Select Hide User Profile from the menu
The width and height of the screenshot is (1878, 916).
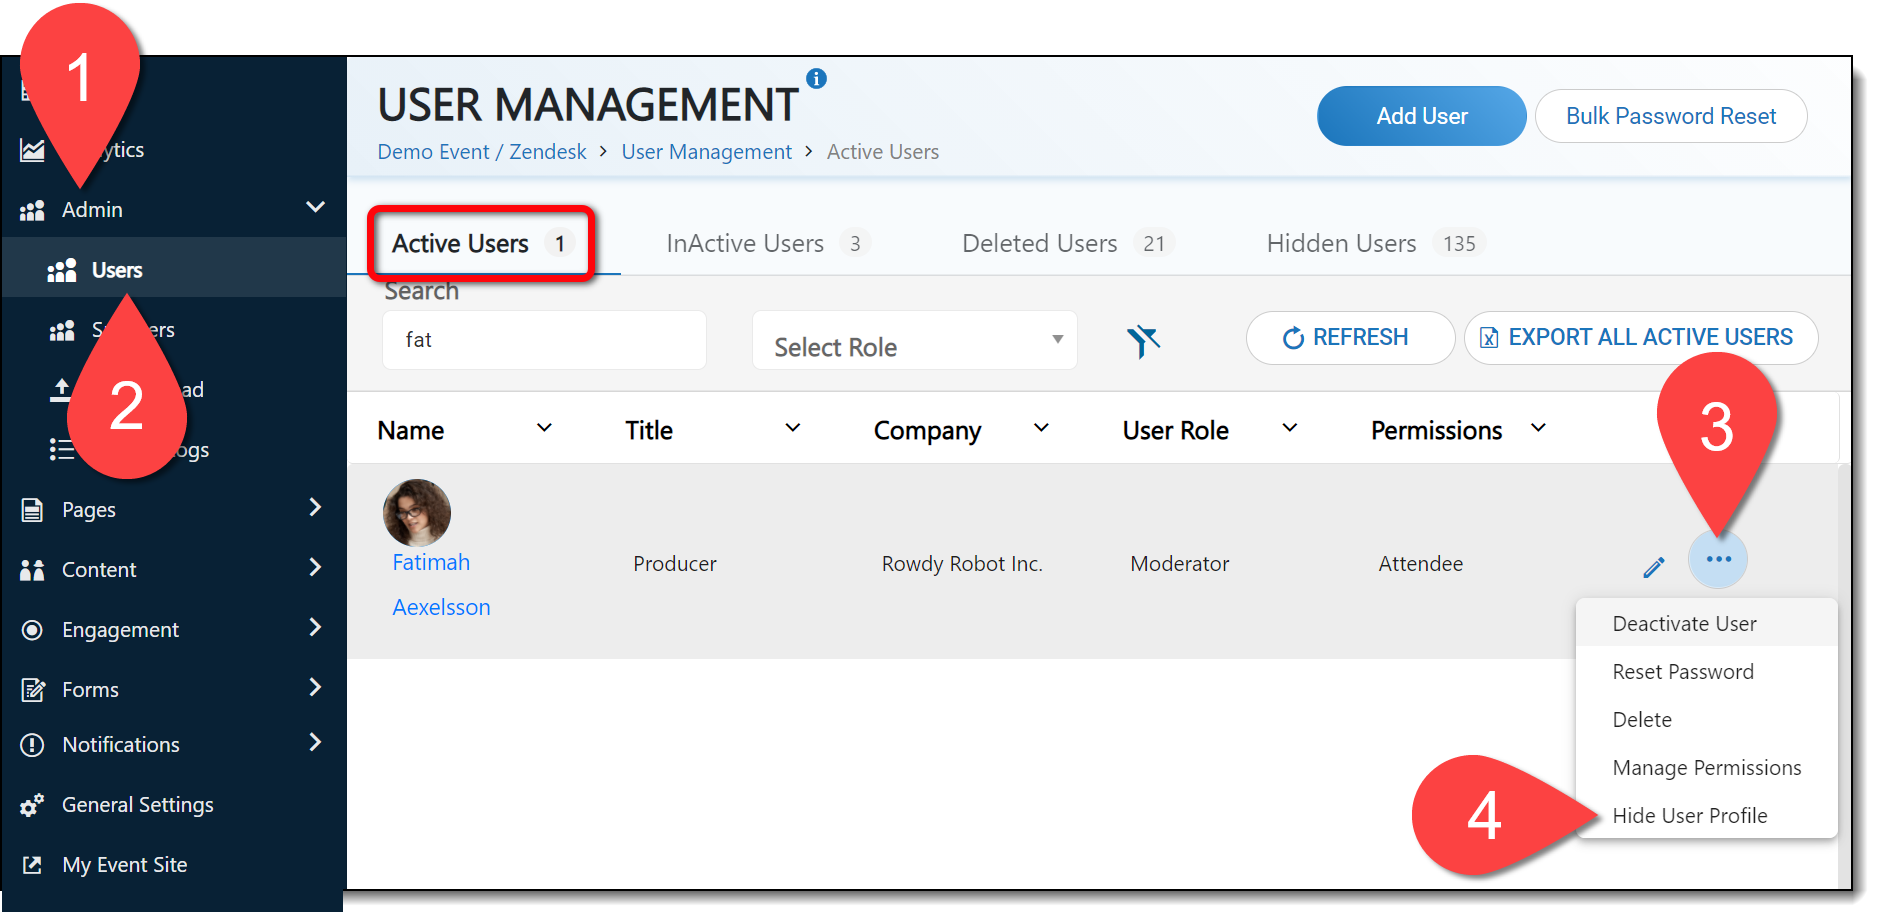click(x=1689, y=815)
